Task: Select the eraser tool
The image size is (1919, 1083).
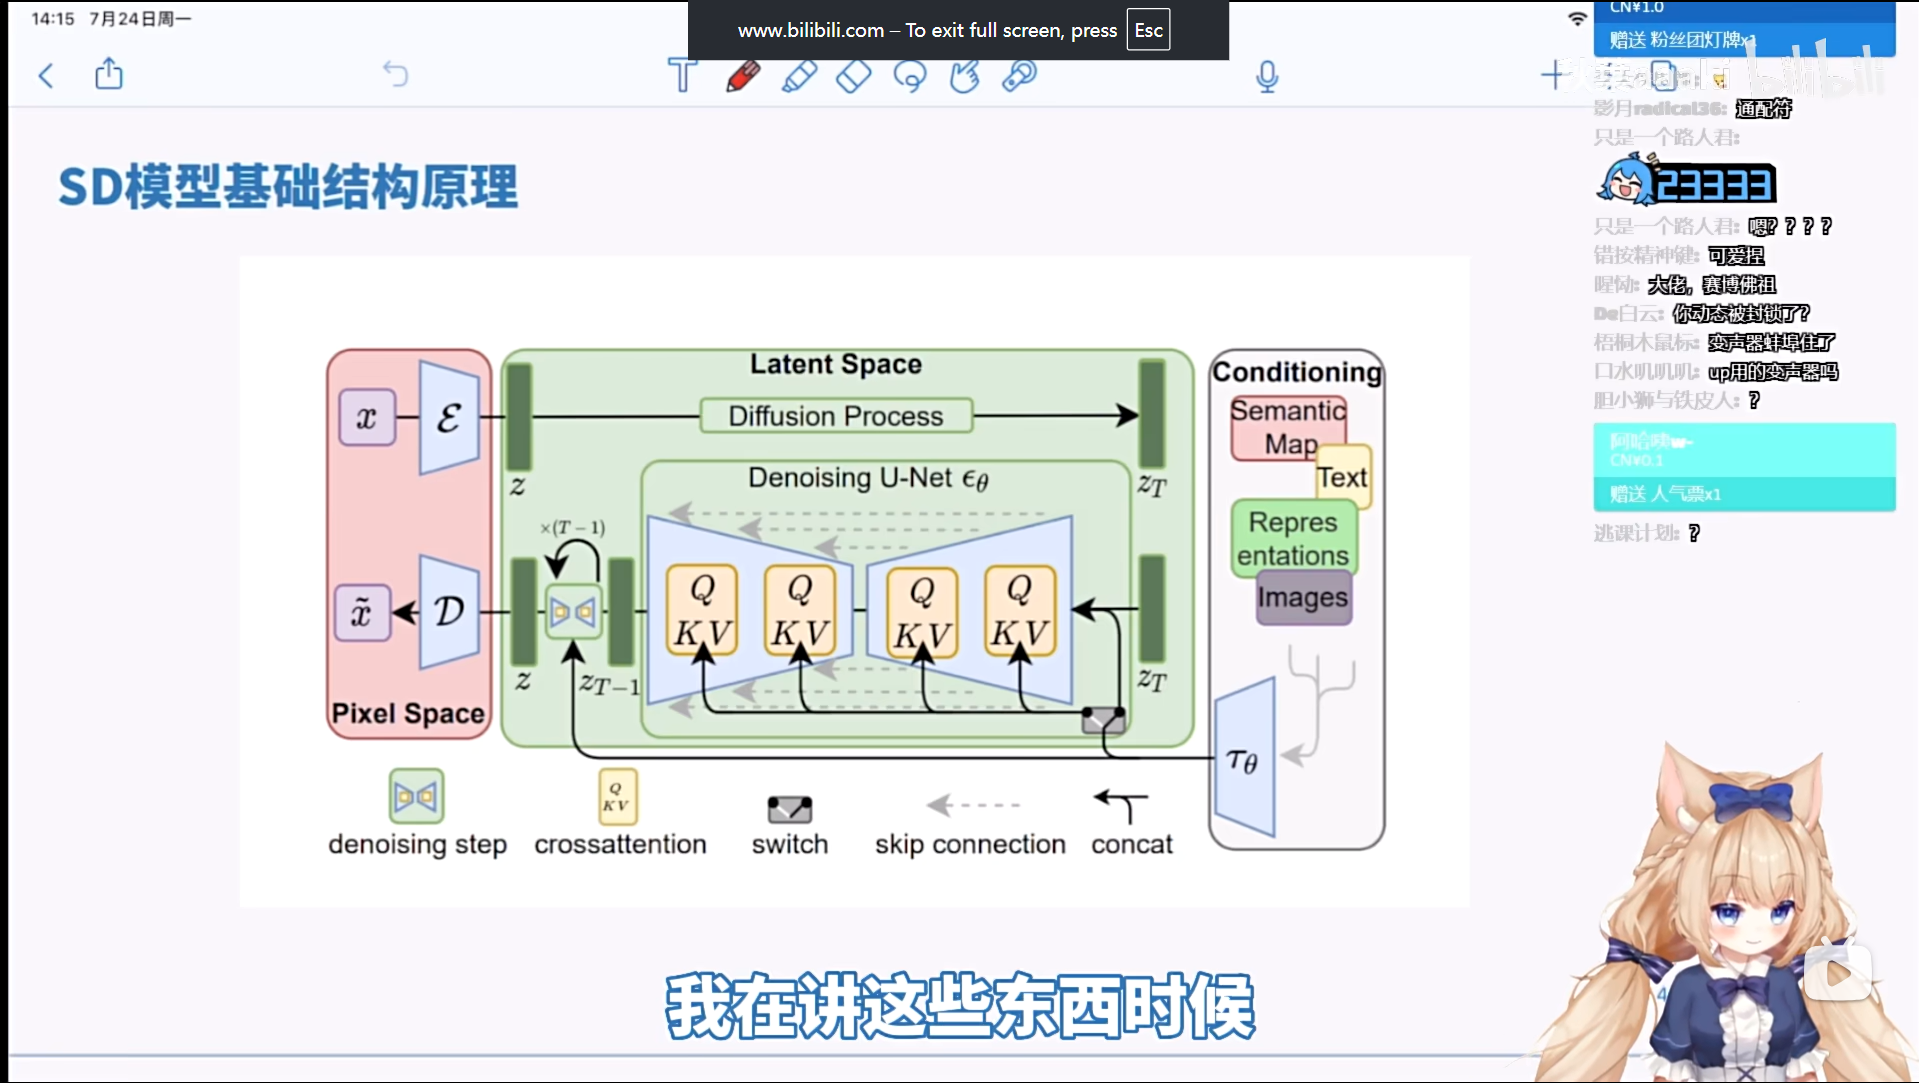Action: click(x=853, y=76)
